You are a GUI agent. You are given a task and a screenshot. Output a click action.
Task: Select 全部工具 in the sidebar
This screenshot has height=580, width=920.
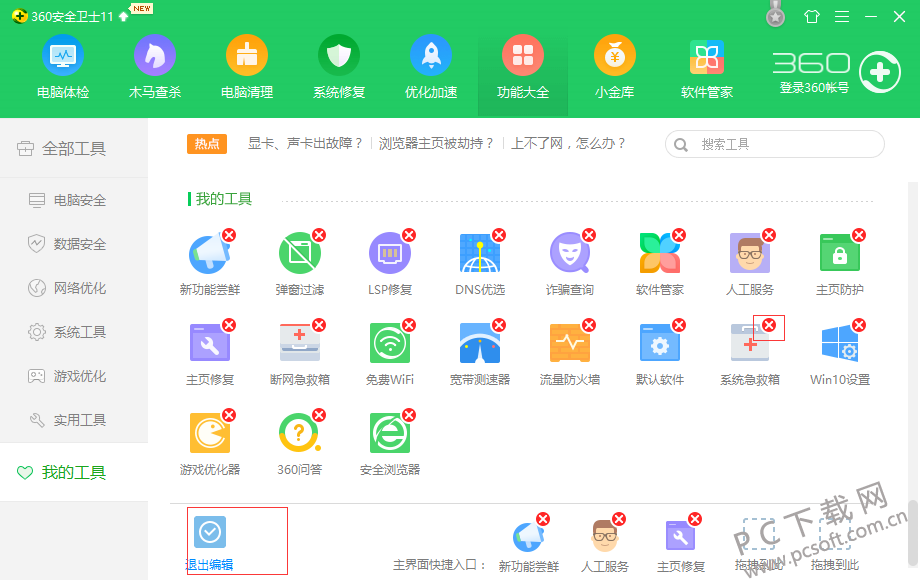74,149
